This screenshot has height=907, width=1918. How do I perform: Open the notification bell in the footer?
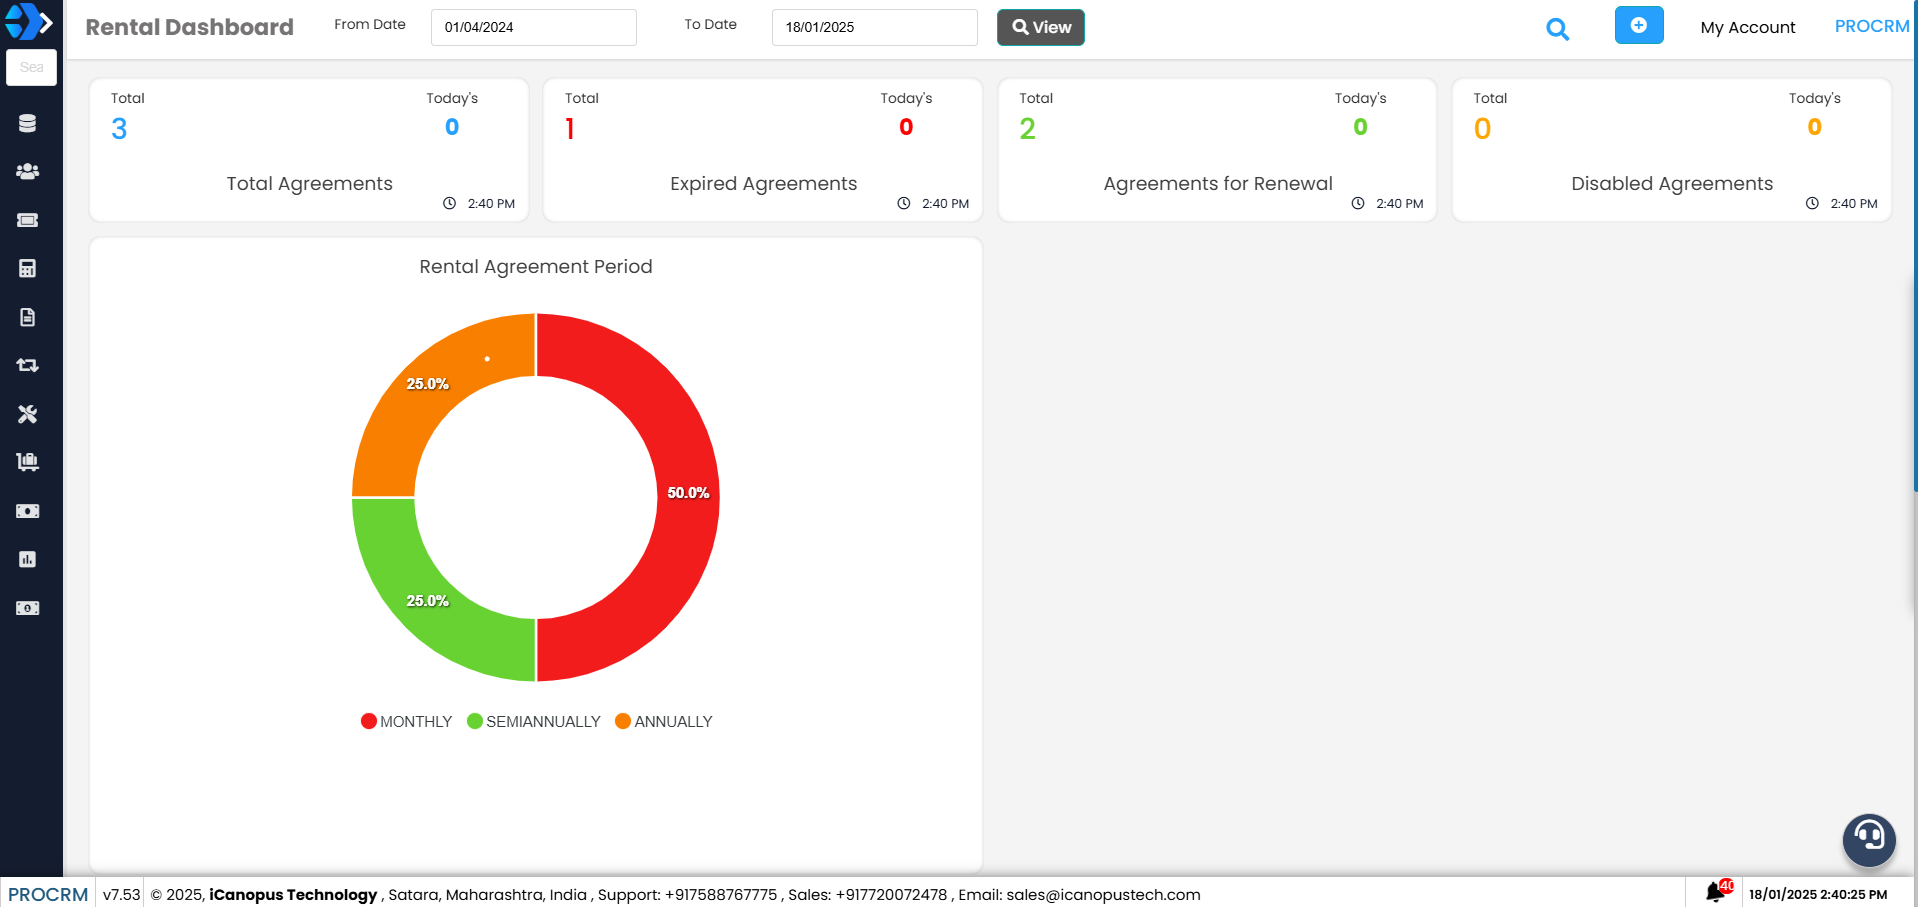click(1716, 891)
